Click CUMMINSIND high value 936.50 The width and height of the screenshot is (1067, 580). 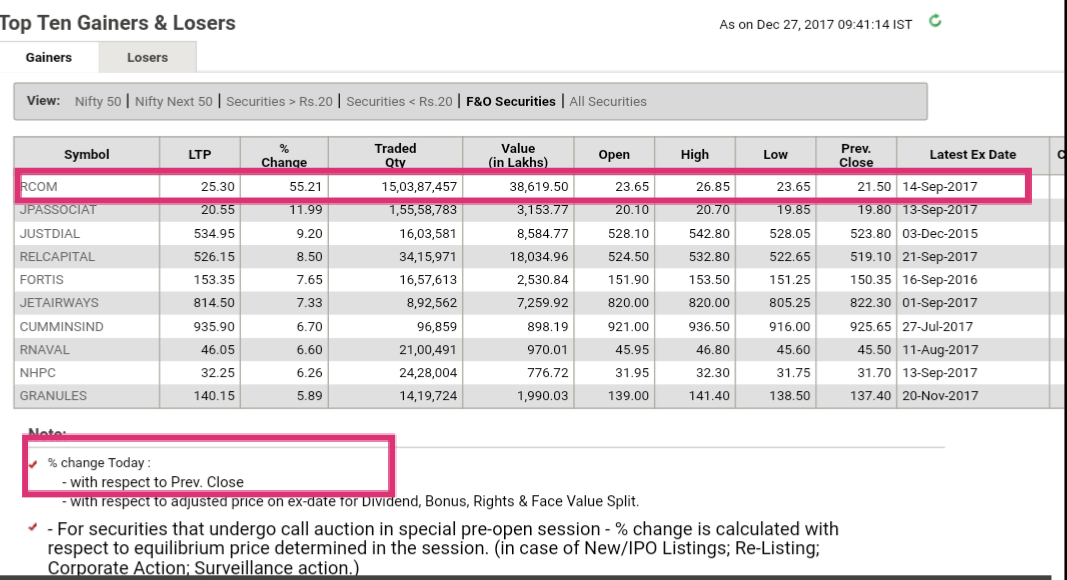(x=709, y=327)
